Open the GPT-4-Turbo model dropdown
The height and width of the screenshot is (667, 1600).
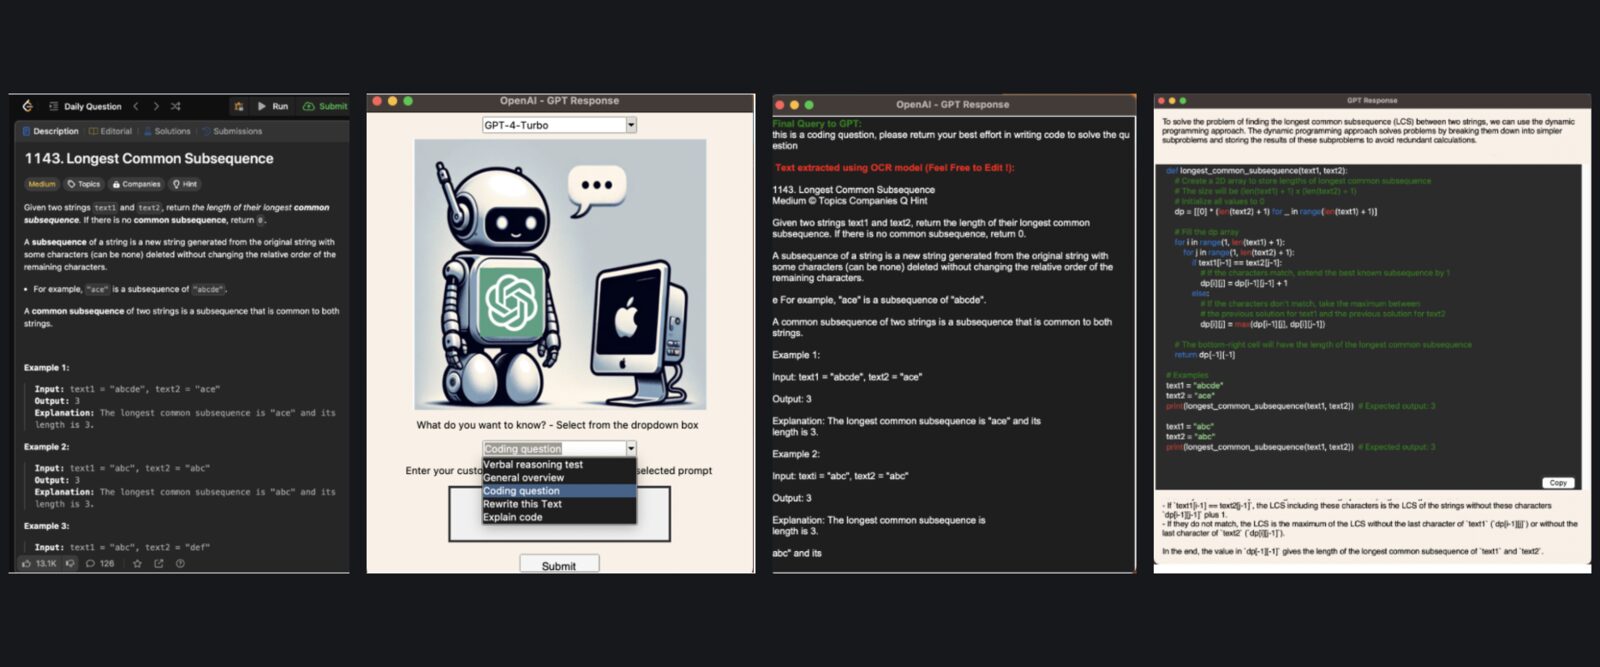pyautogui.click(x=559, y=125)
